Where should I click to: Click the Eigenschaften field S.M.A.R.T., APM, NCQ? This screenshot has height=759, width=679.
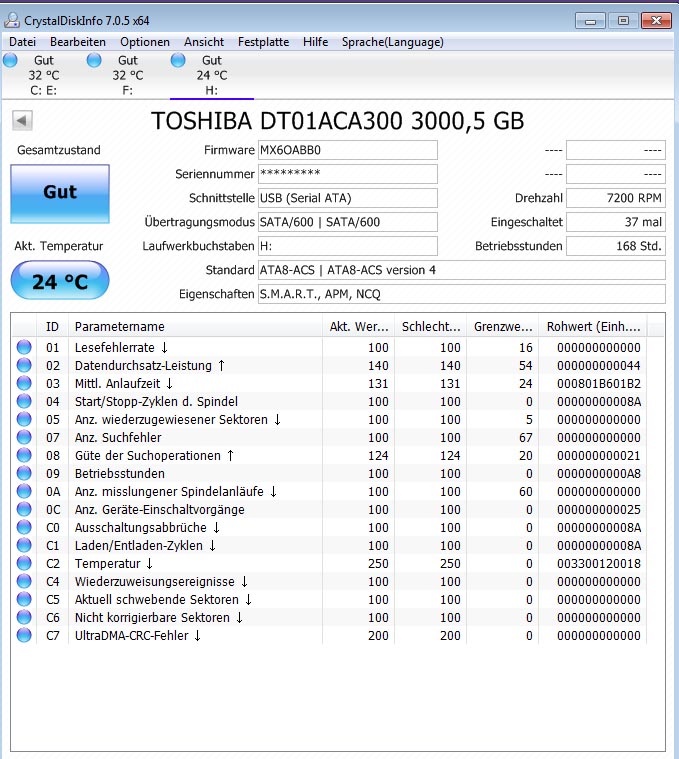(x=462, y=294)
